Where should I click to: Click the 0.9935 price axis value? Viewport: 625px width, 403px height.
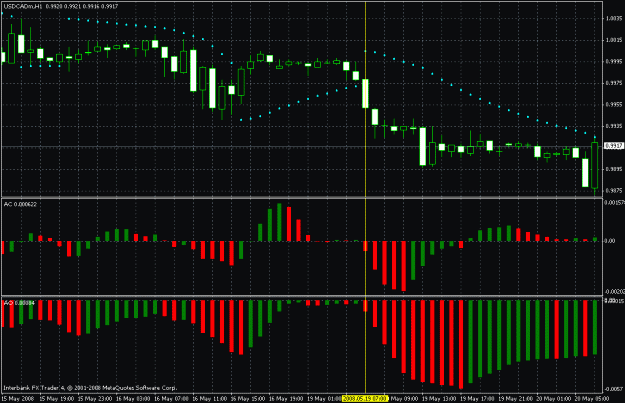click(x=614, y=126)
